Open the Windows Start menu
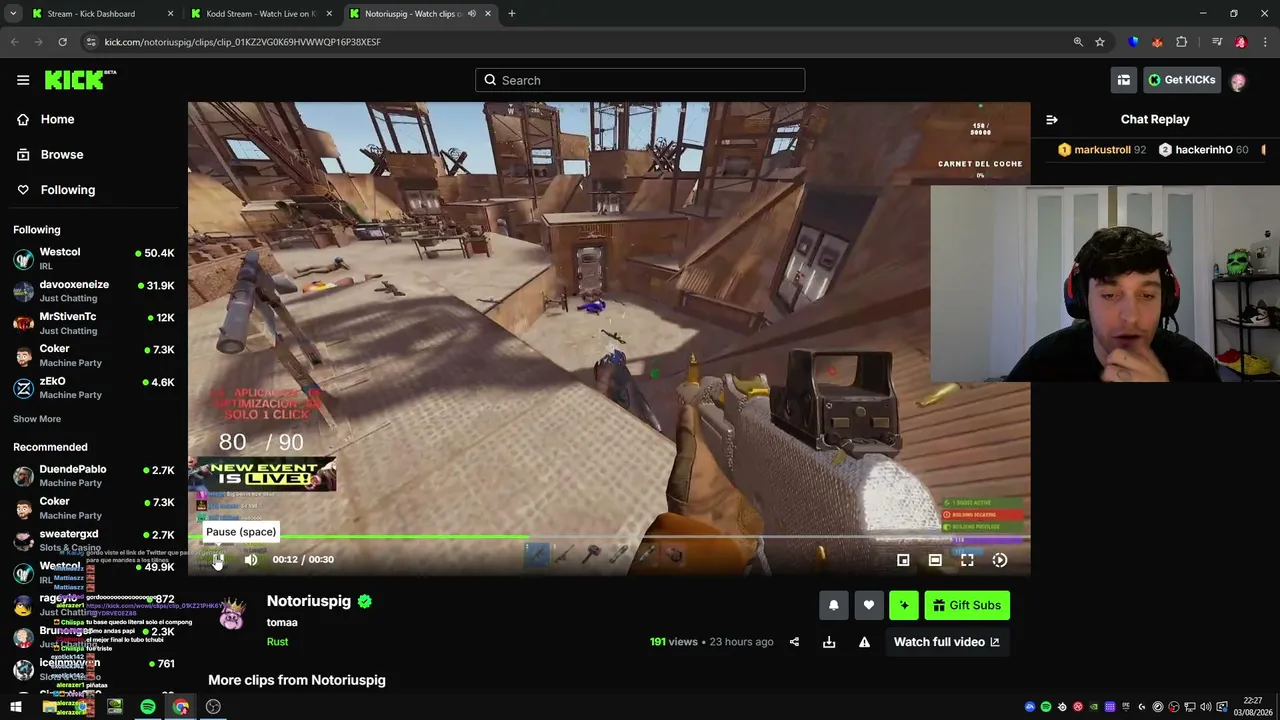 pyautogui.click(x=16, y=707)
